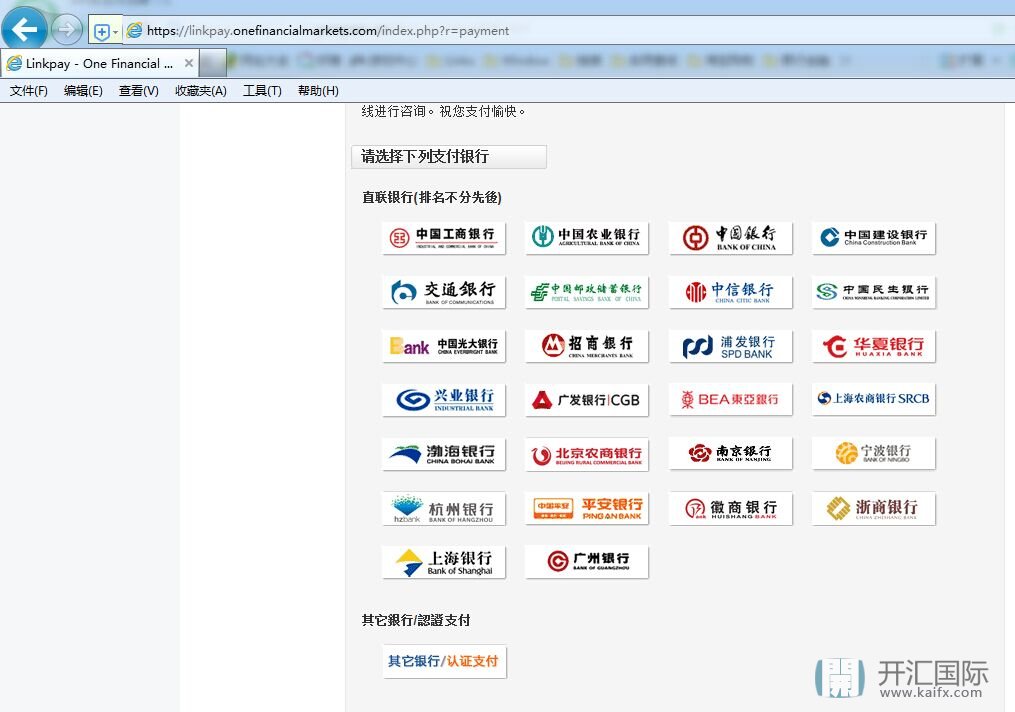Pick 平安银行 Ping An Bank logo
Image resolution: width=1015 pixels, height=712 pixels.
point(587,508)
